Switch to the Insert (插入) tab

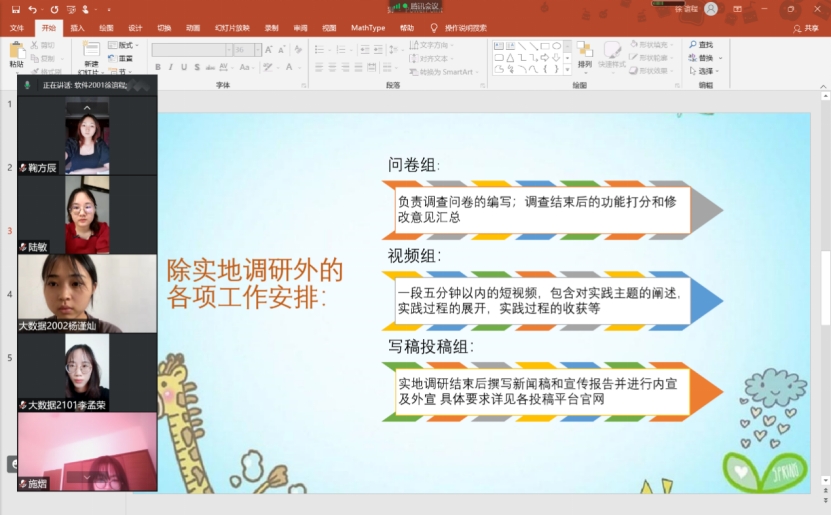pos(77,28)
